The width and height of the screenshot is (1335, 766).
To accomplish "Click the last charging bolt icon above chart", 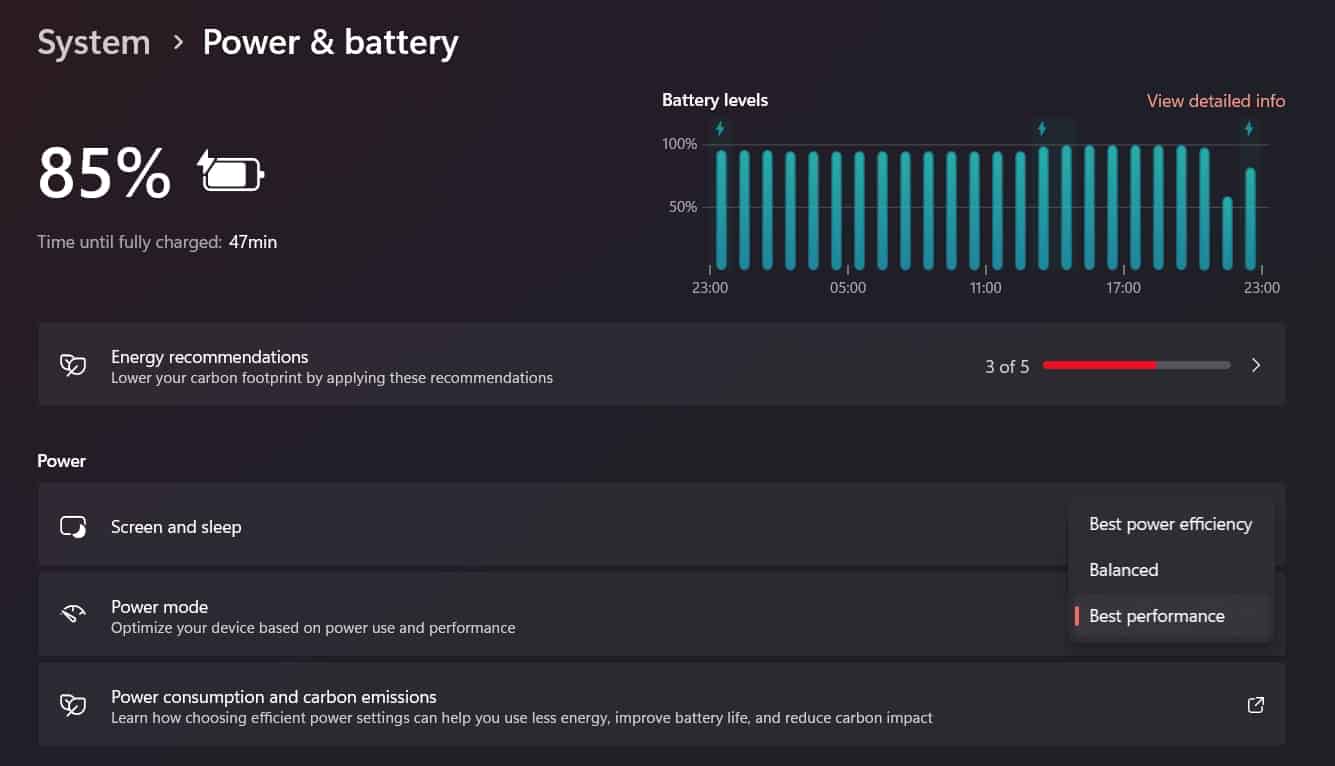I will coord(1249,129).
